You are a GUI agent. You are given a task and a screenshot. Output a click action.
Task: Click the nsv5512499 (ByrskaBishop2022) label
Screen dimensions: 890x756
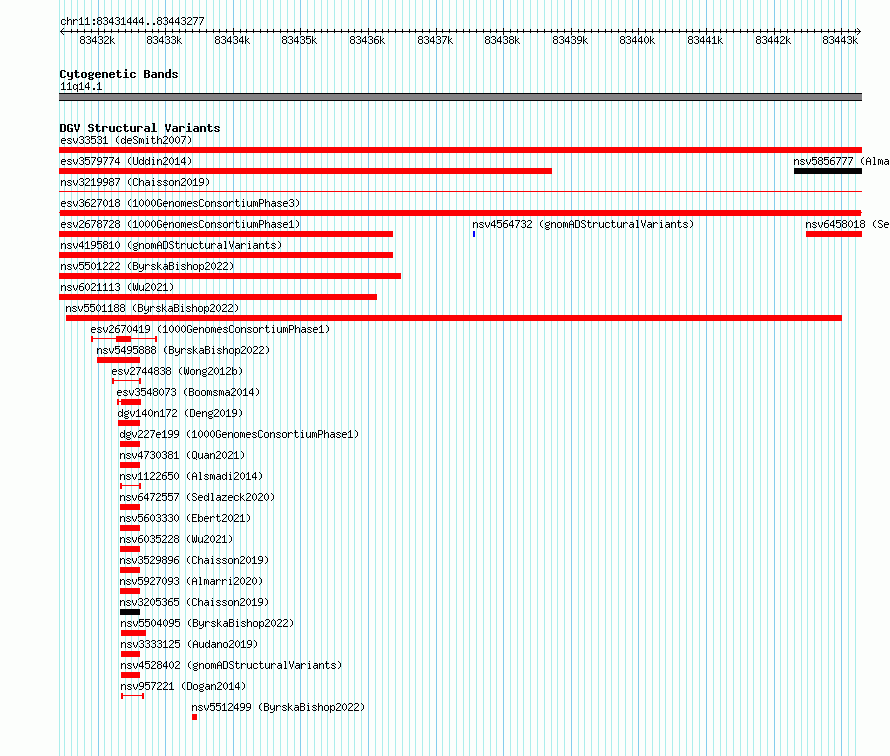point(278,707)
